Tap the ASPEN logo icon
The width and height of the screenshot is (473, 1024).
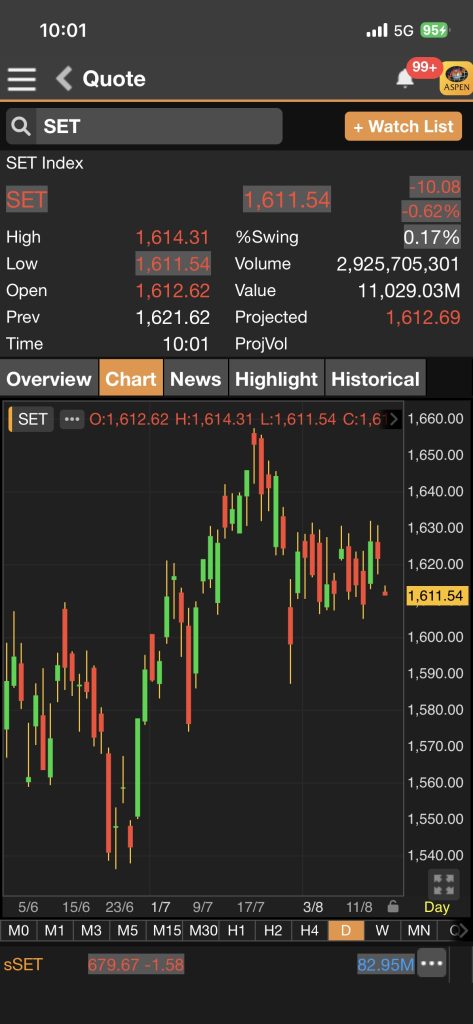pos(457,79)
